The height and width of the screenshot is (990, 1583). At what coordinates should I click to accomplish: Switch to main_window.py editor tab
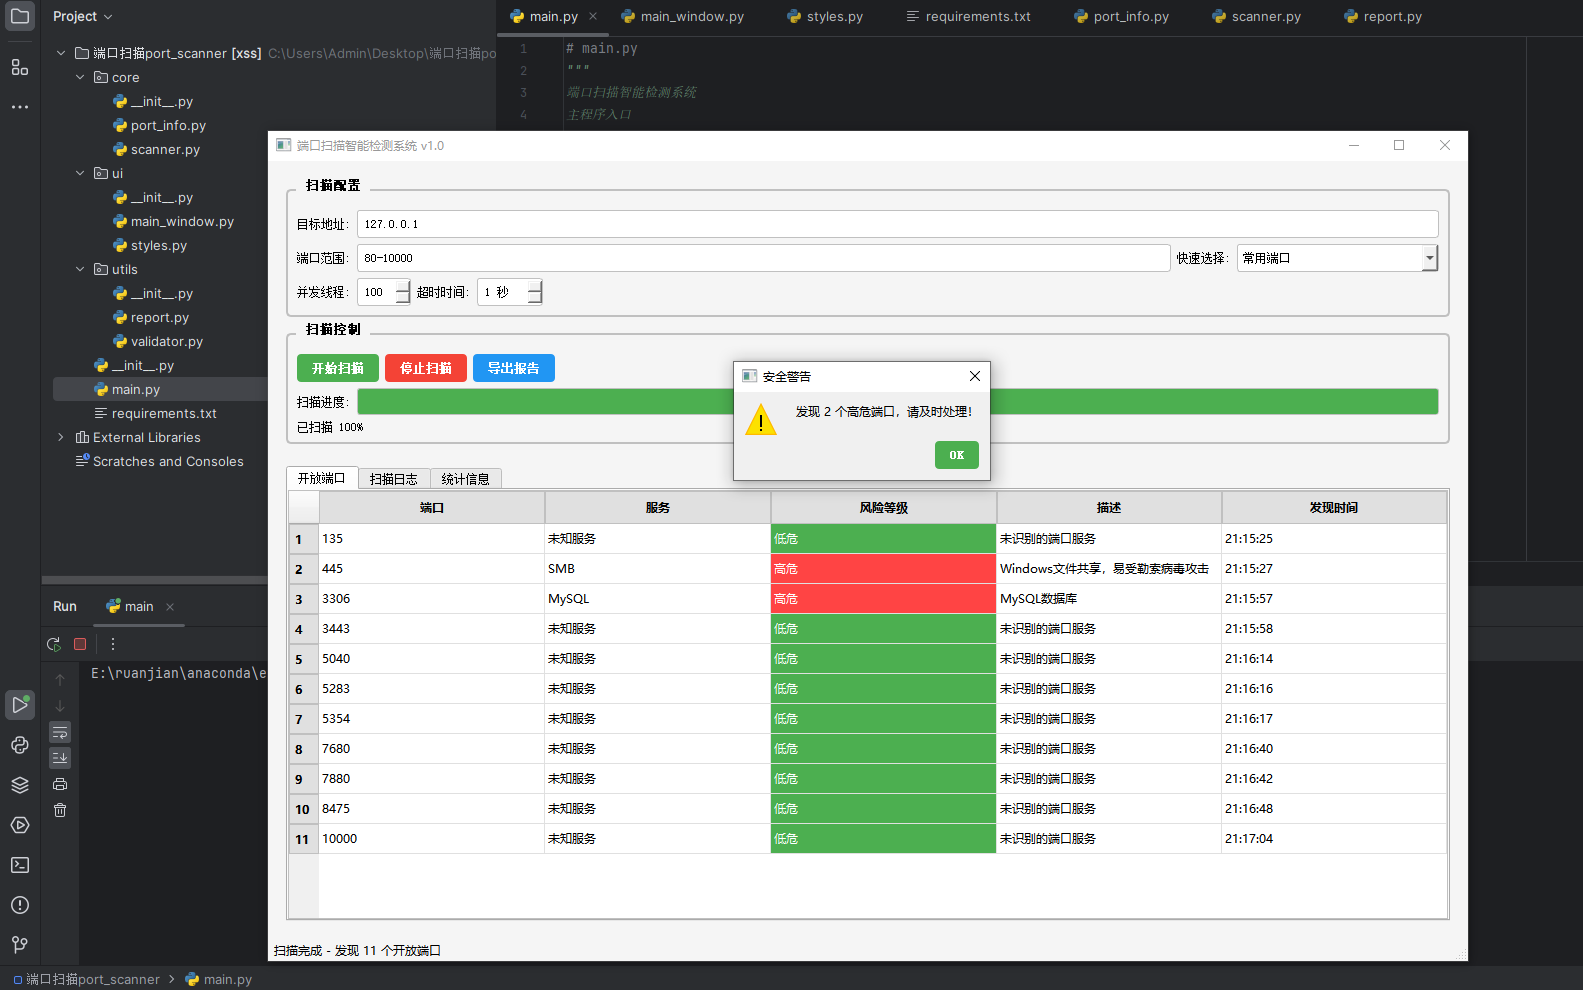(x=682, y=17)
